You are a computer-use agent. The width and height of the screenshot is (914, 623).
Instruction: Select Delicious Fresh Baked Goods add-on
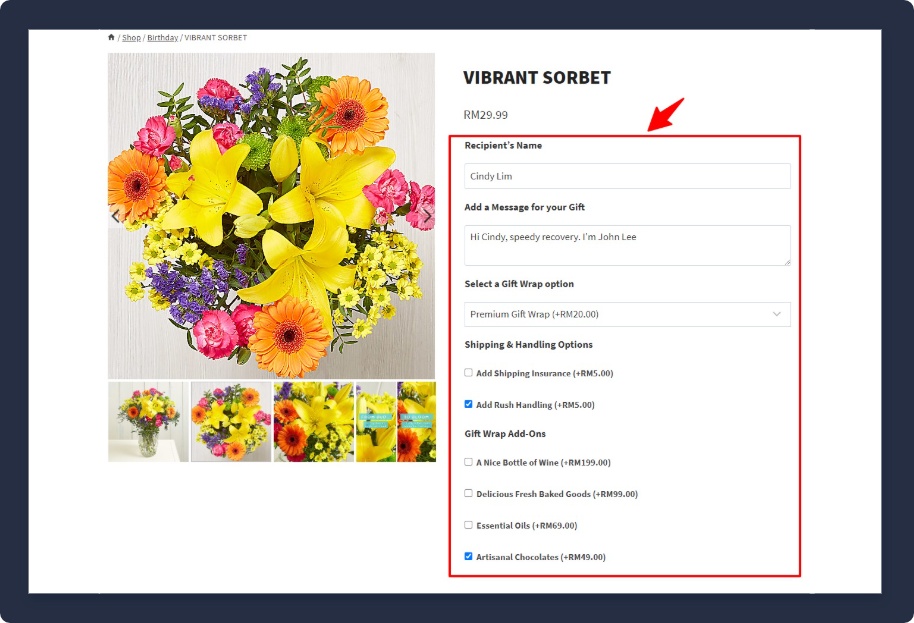468,493
